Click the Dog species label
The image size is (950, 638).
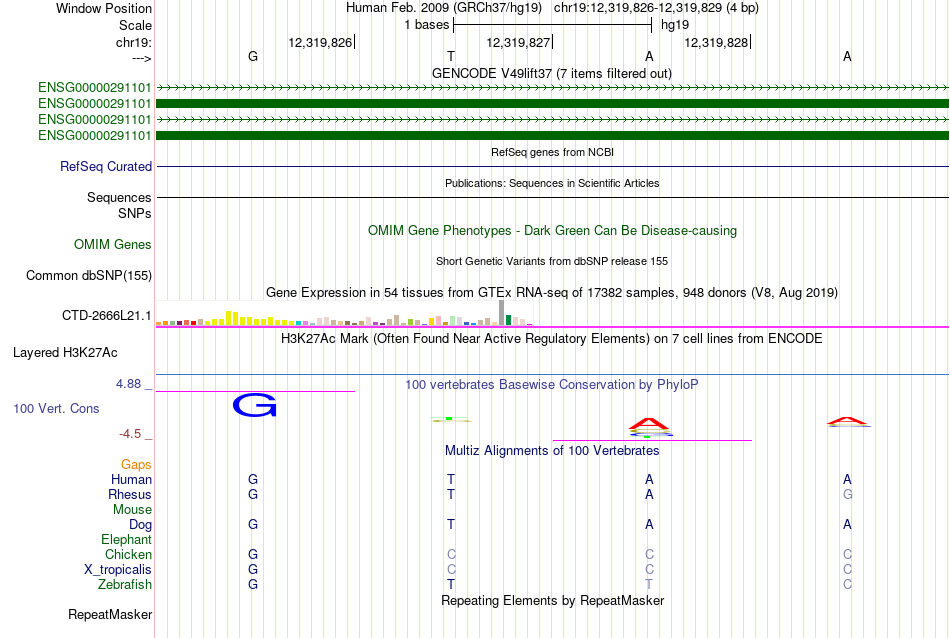pyautogui.click(x=141, y=525)
